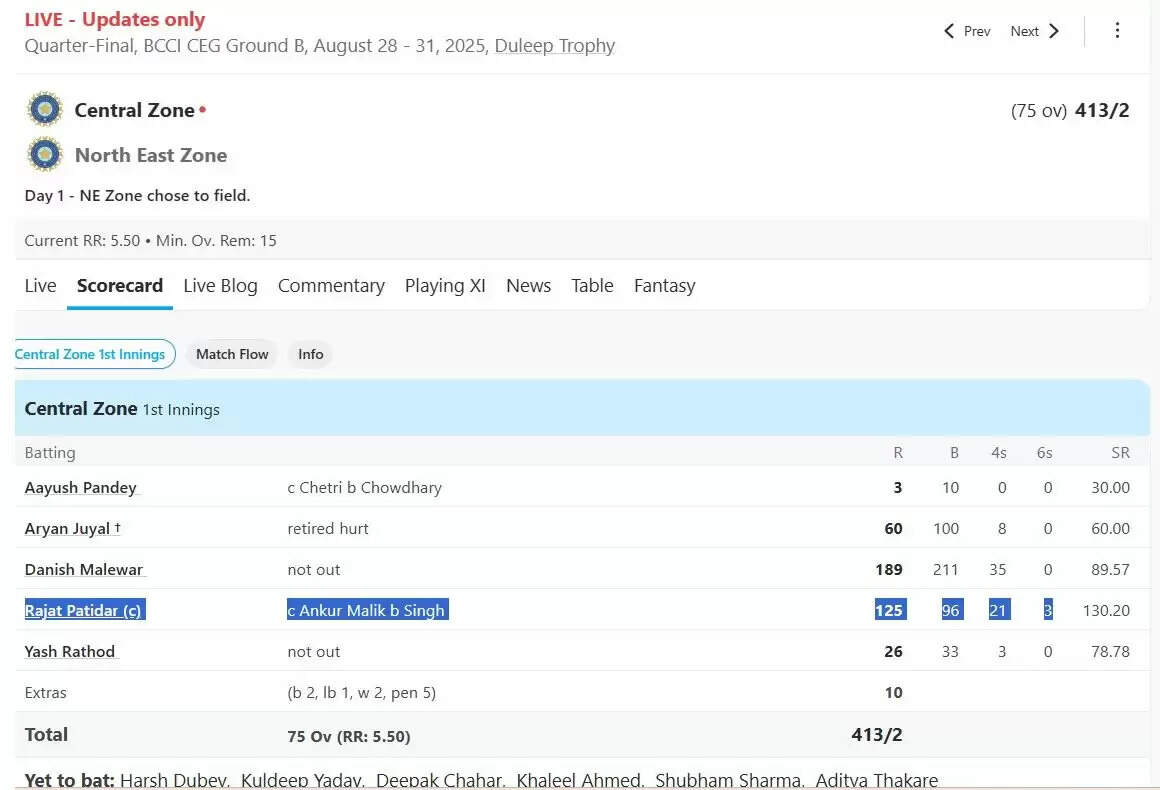Open the three-dot more options menu
Viewport: 1160px width, 790px height.
tap(1117, 30)
